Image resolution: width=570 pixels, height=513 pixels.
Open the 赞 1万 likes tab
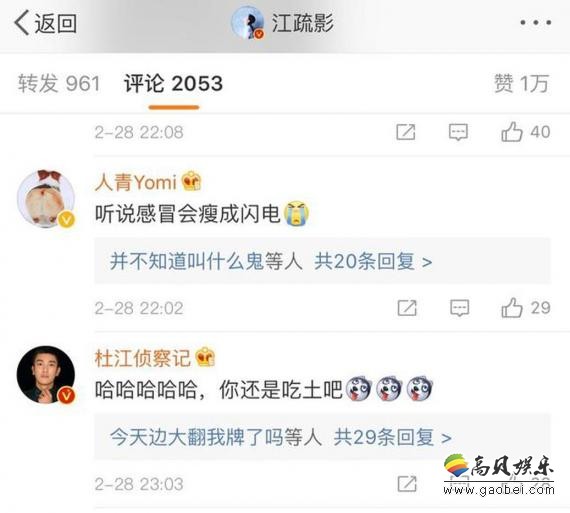click(521, 83)
